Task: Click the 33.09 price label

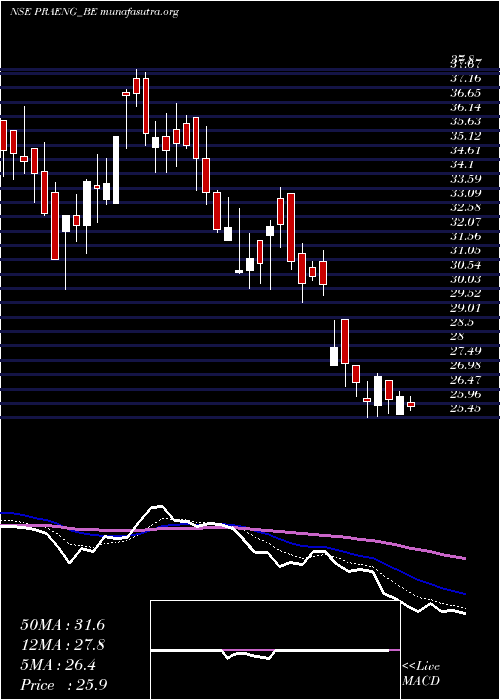Action: pyautogui.click(x=465, y=193)
